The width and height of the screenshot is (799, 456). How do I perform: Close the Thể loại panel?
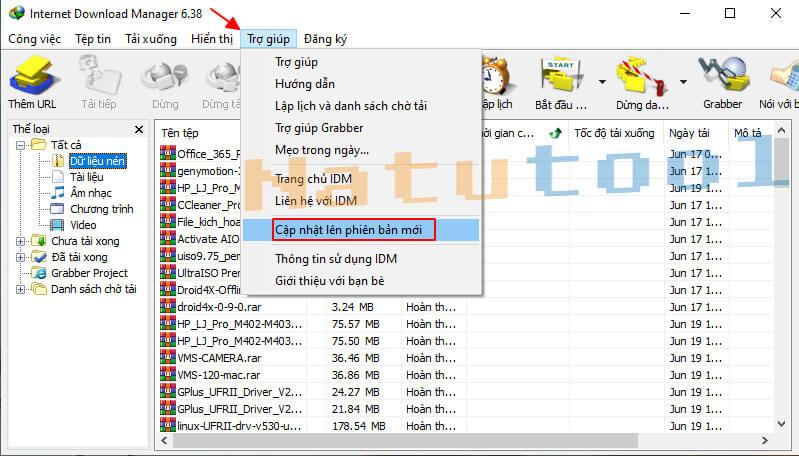(139, 129)
